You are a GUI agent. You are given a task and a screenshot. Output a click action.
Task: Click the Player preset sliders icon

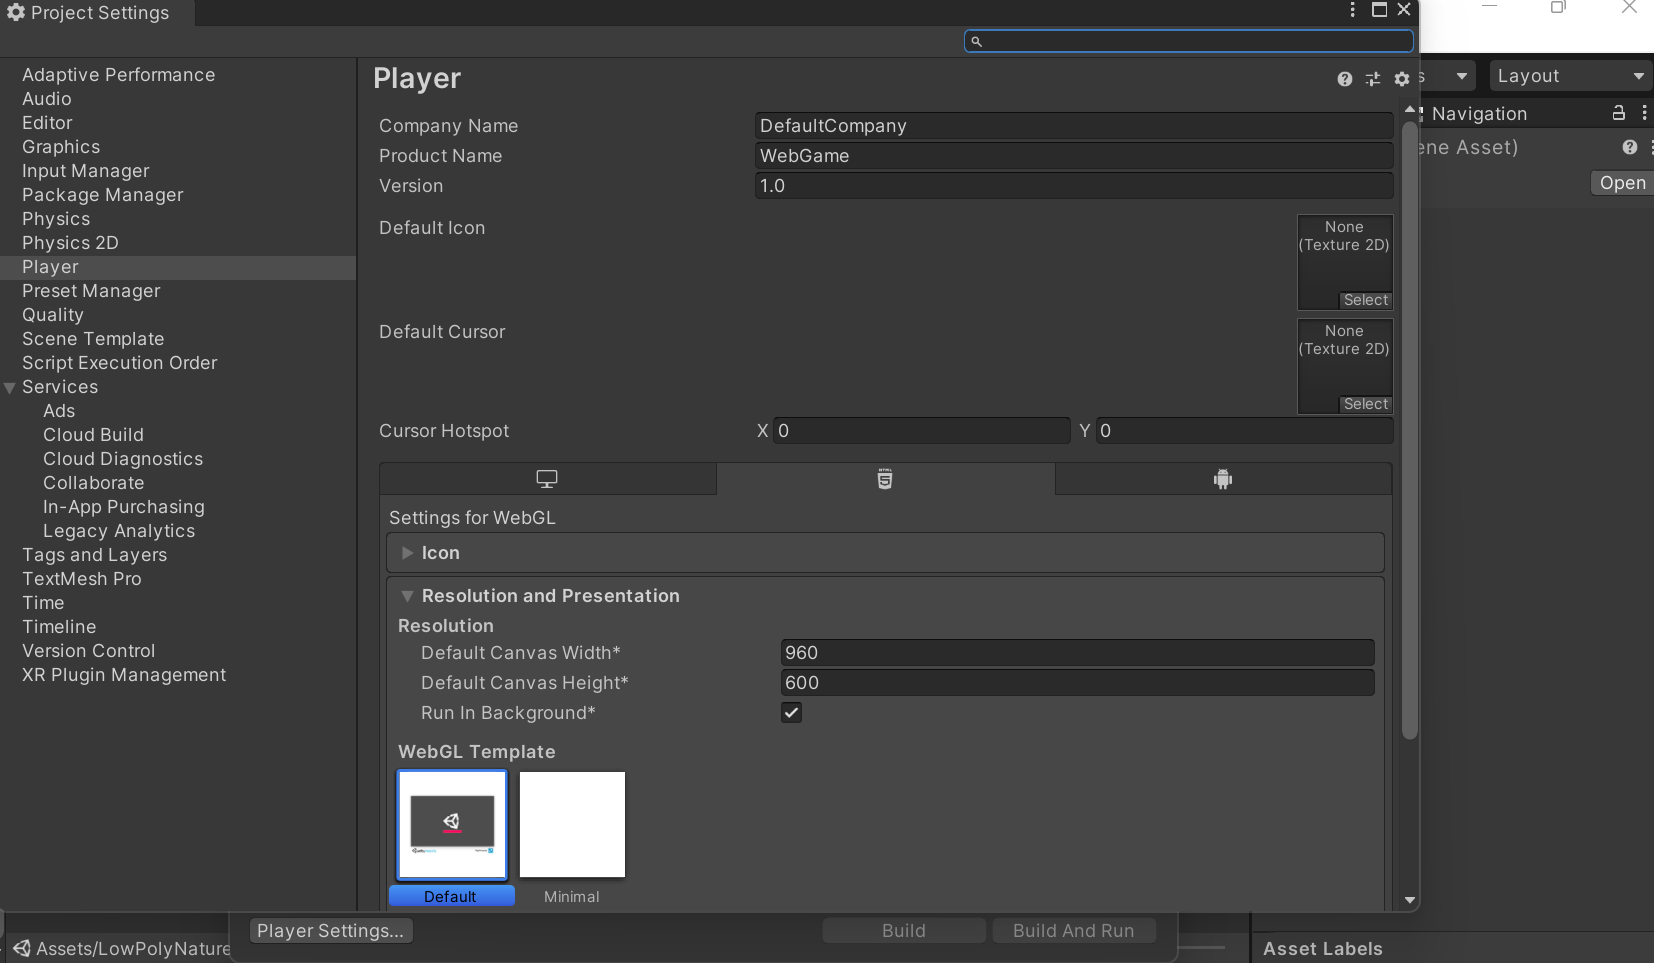(1373, 79)
